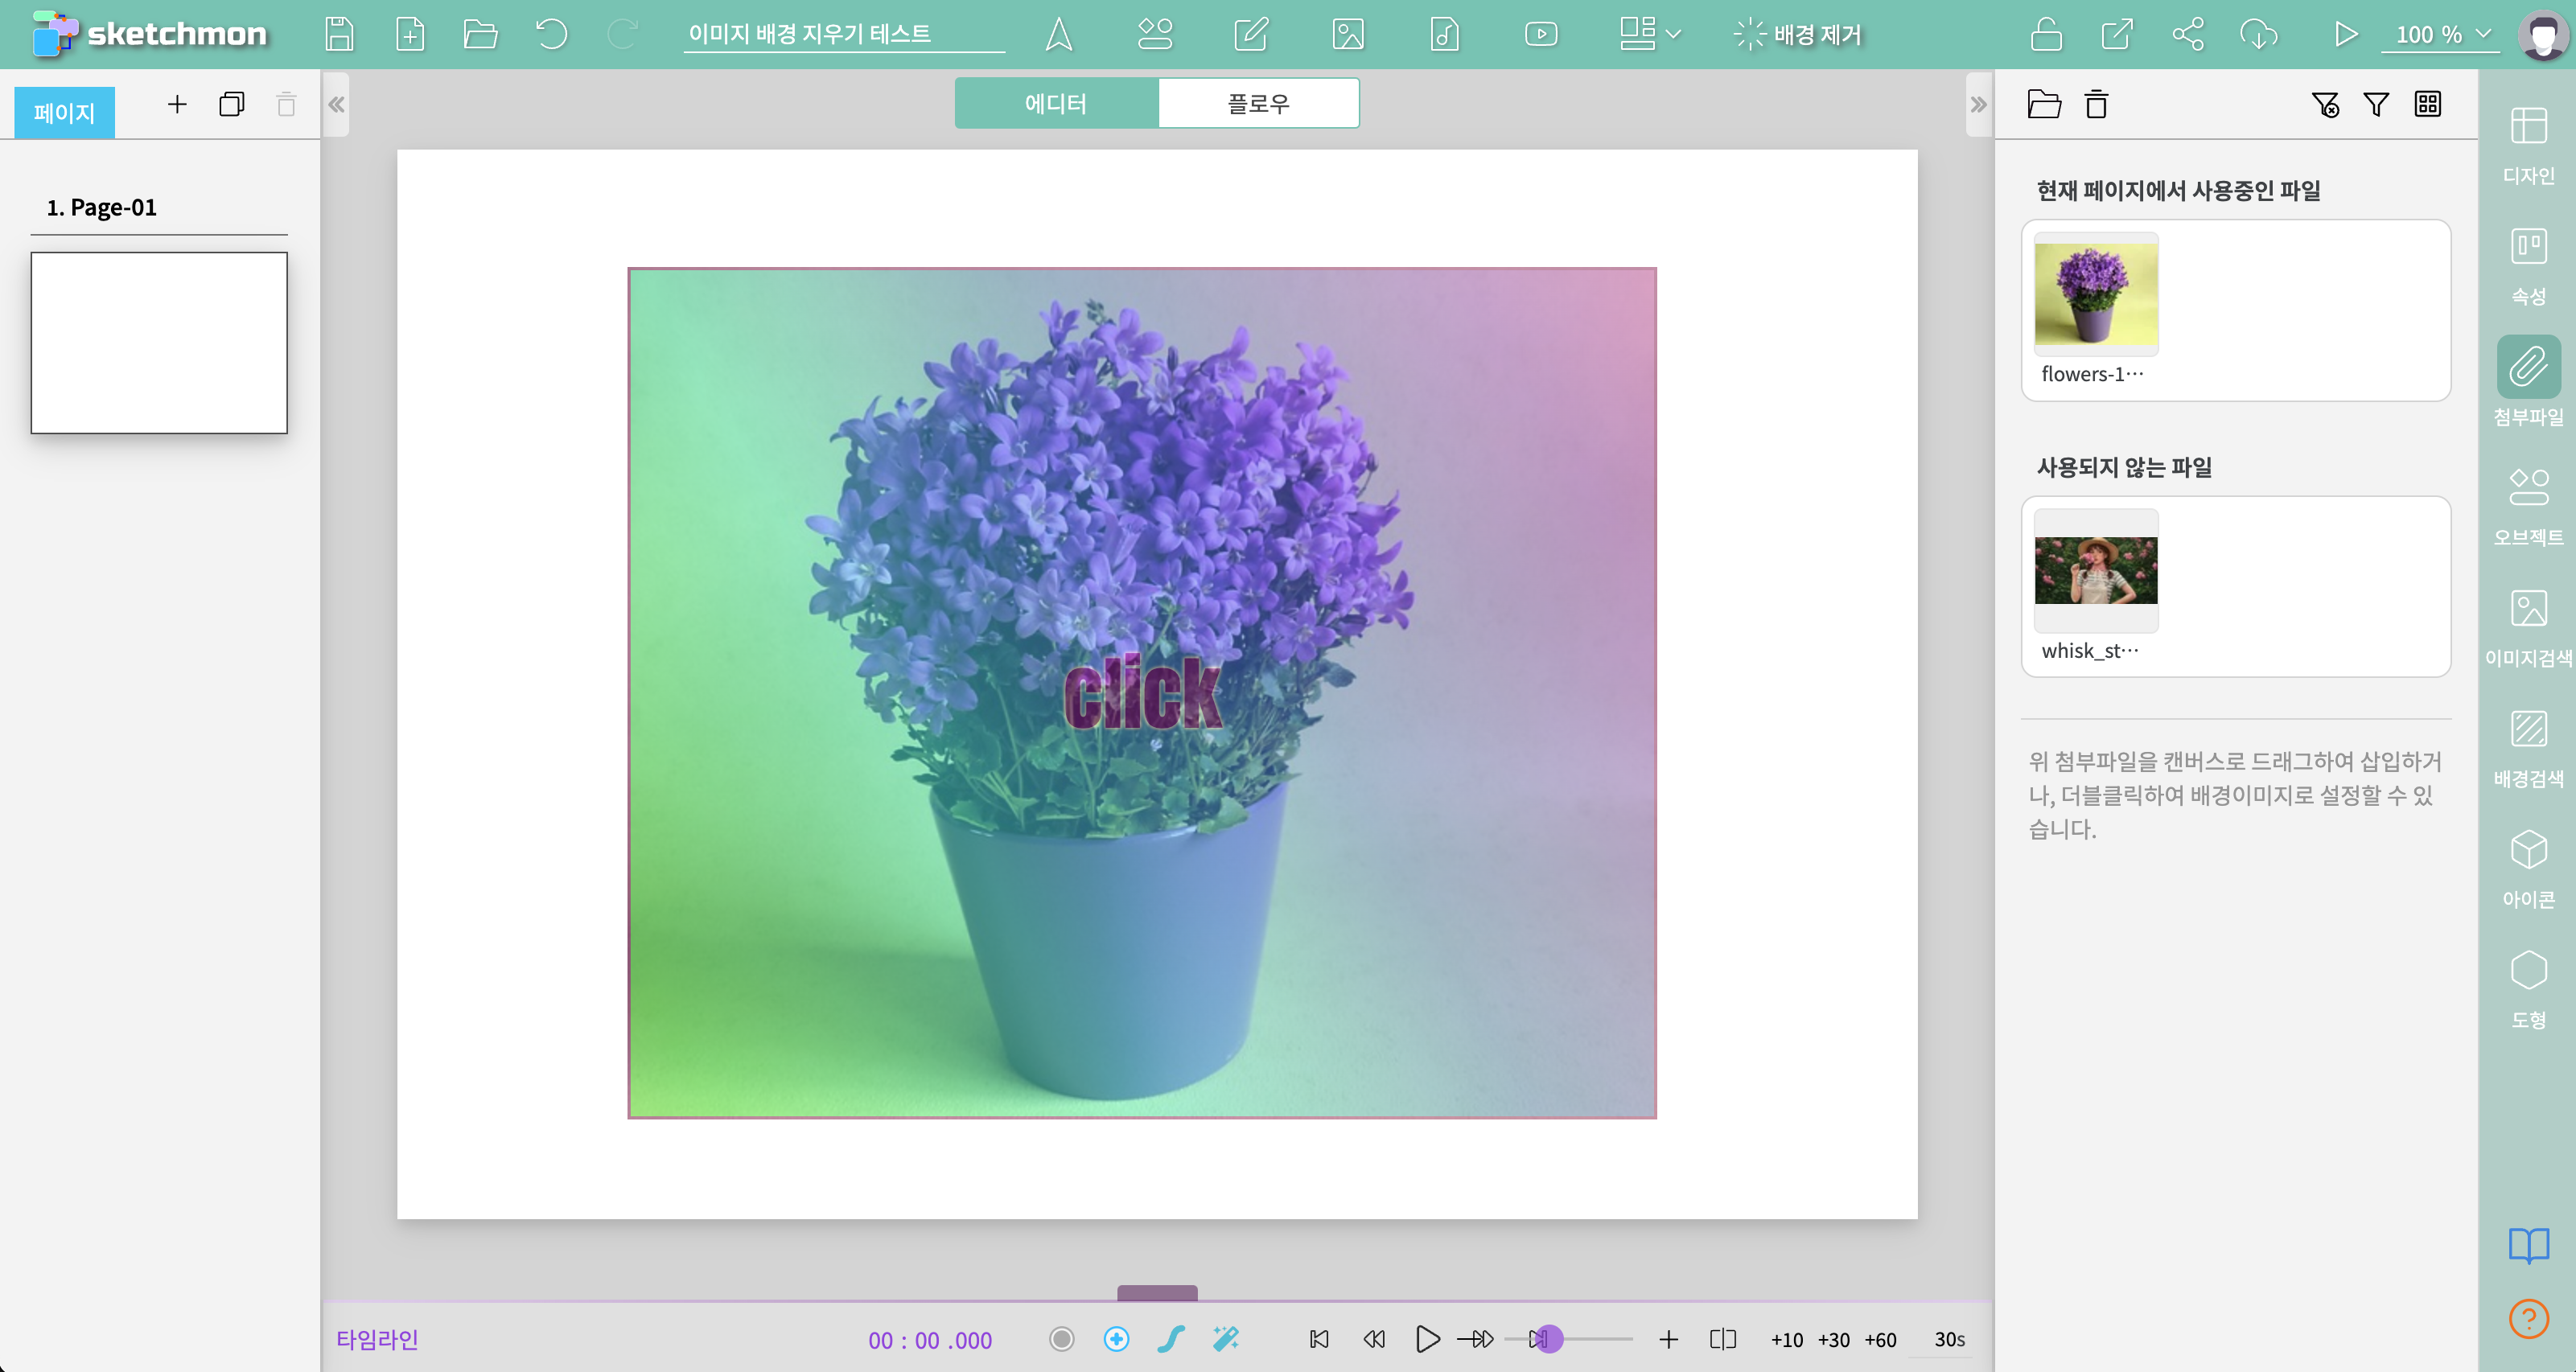The width and height of the screenshot is (2576, 1372).
Task: Click the save project icon
Action: pyautogui.click(x=339, y=34)
